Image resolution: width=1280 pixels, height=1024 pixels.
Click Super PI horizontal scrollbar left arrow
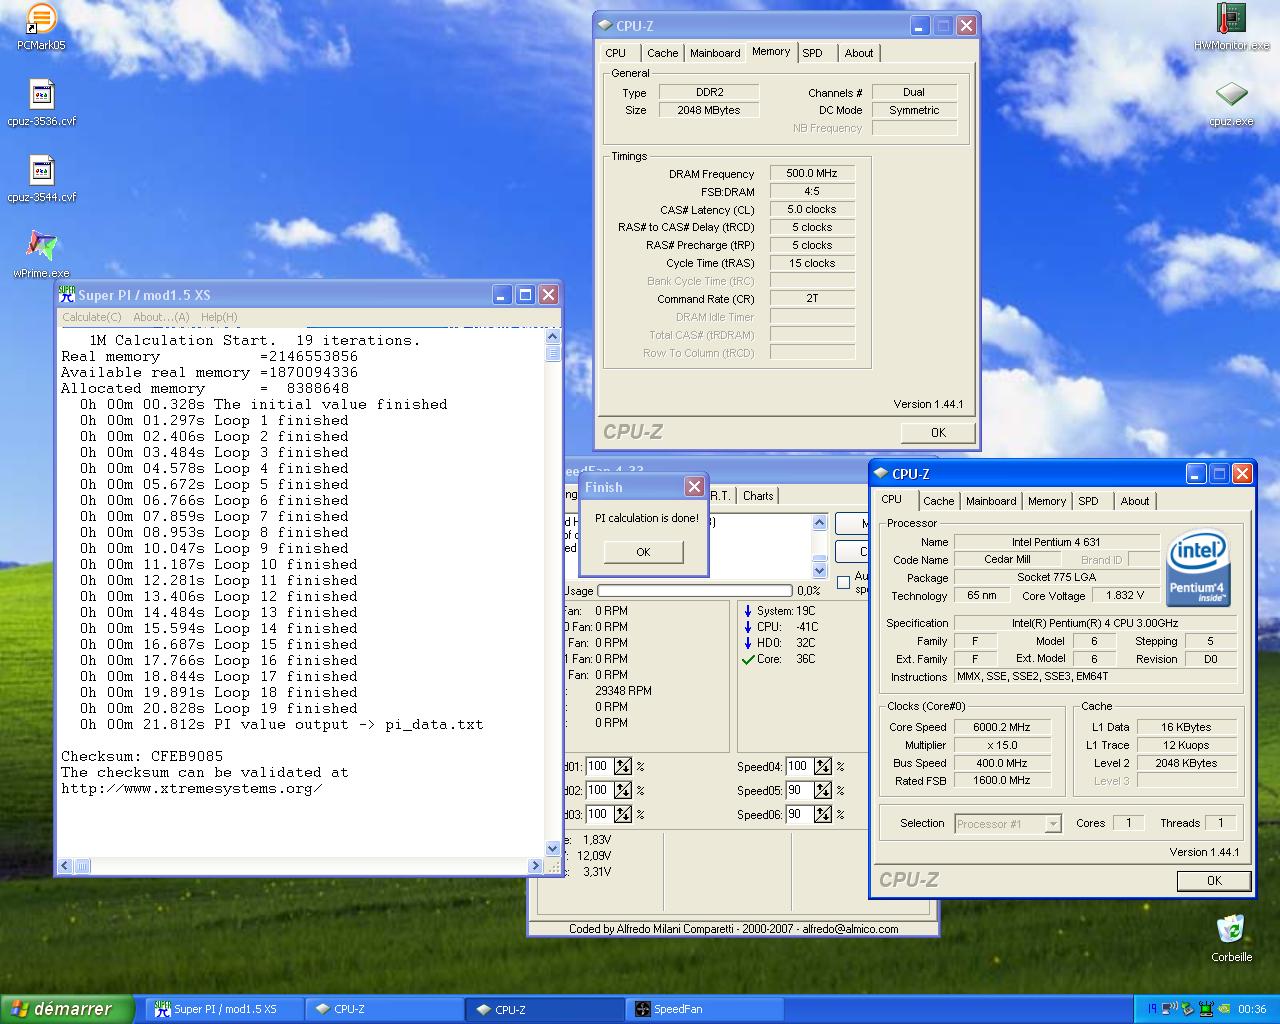[x=65, y=865]
